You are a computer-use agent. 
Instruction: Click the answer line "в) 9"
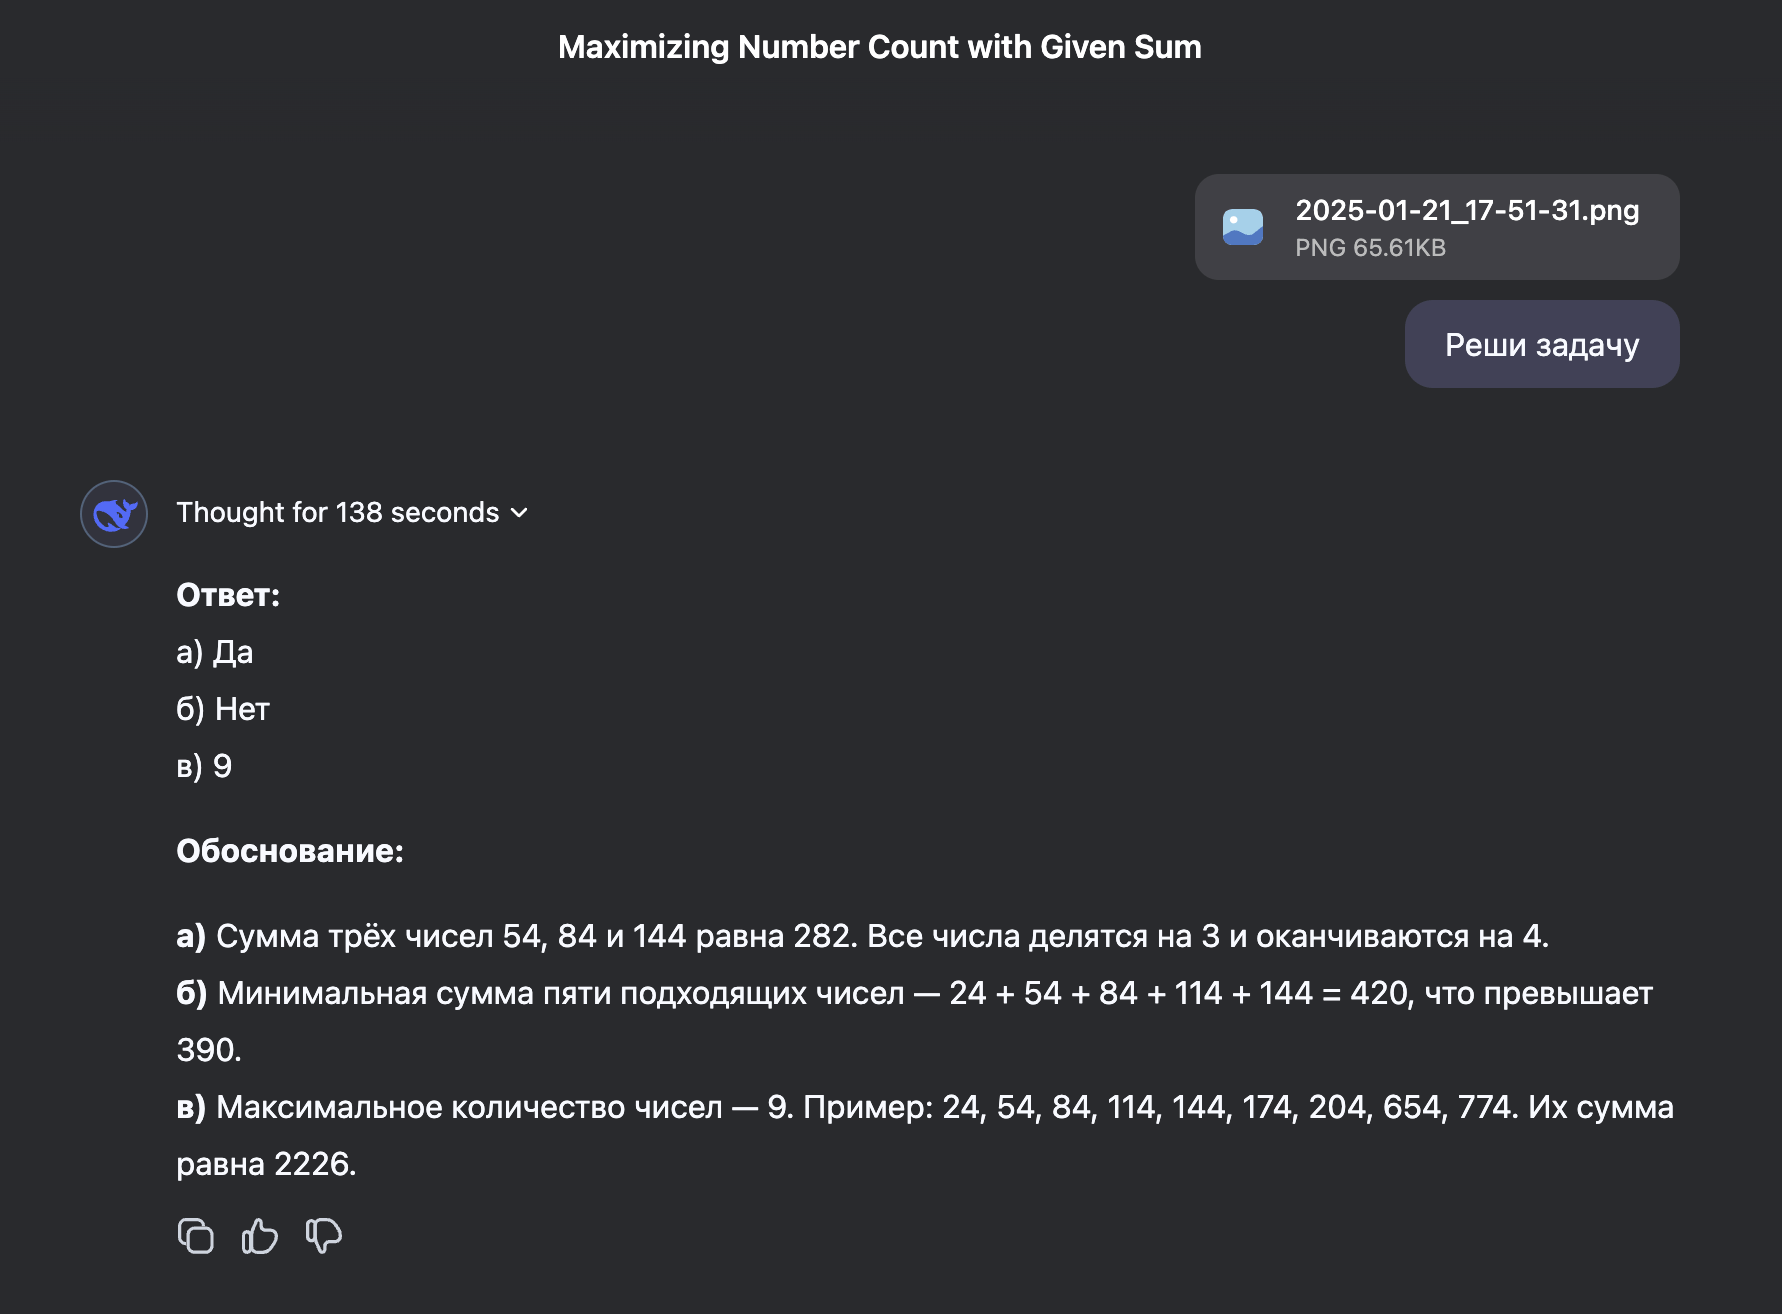coord(204,766)
